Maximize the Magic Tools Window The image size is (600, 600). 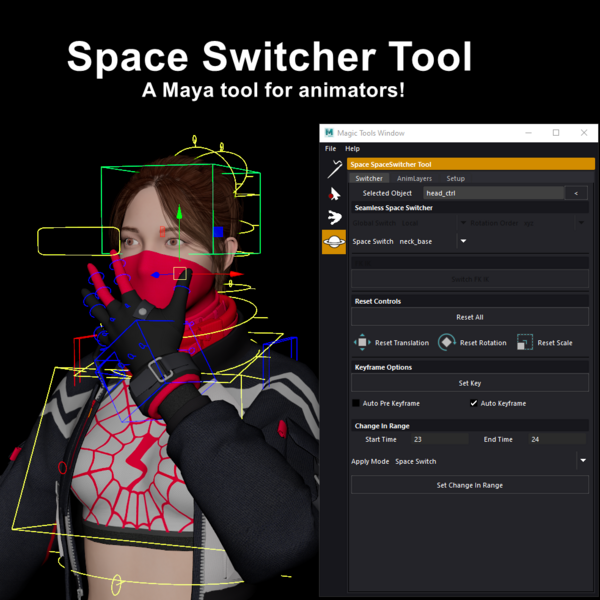(556, 133)
